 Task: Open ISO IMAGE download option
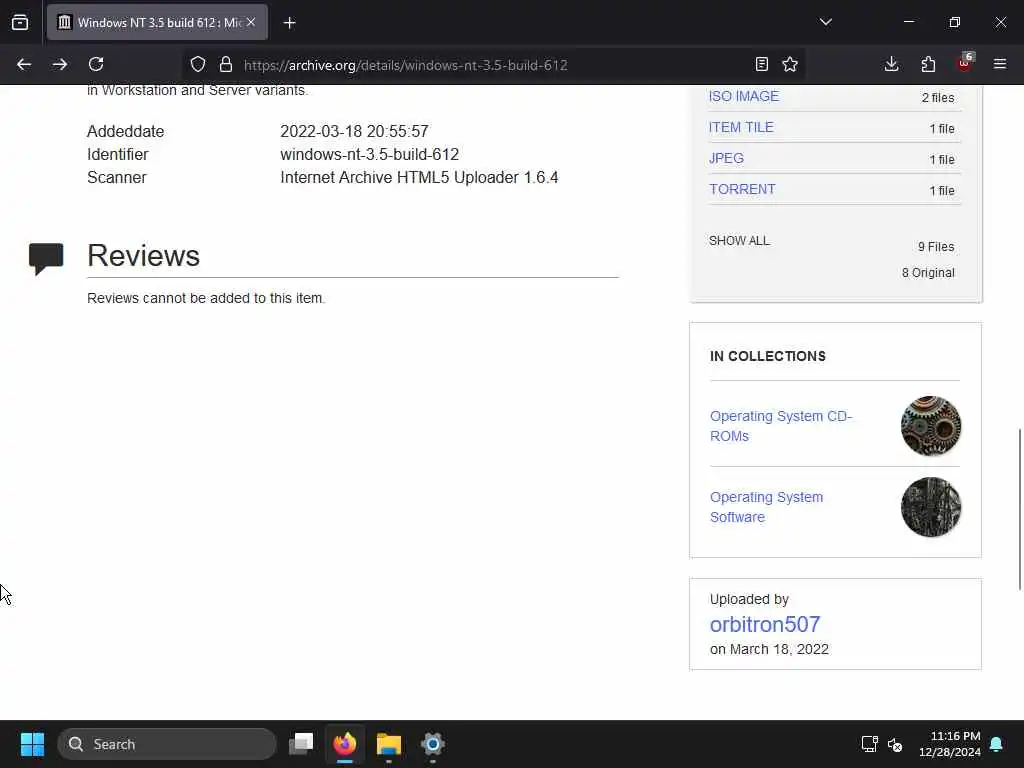click(744, 96)
